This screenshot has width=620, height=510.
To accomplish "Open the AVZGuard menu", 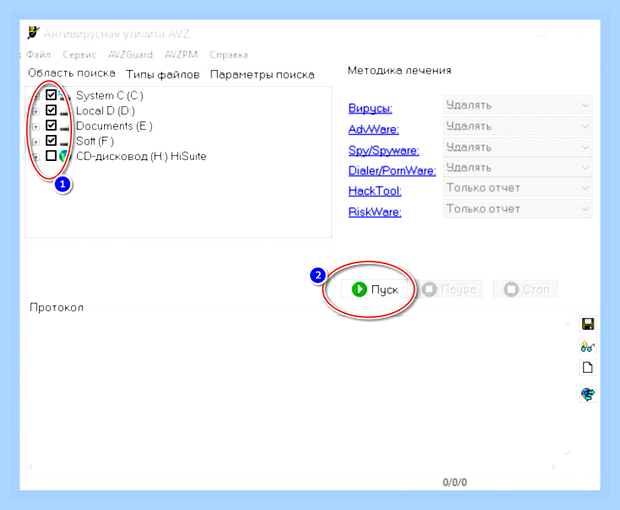I will [130, 55].
